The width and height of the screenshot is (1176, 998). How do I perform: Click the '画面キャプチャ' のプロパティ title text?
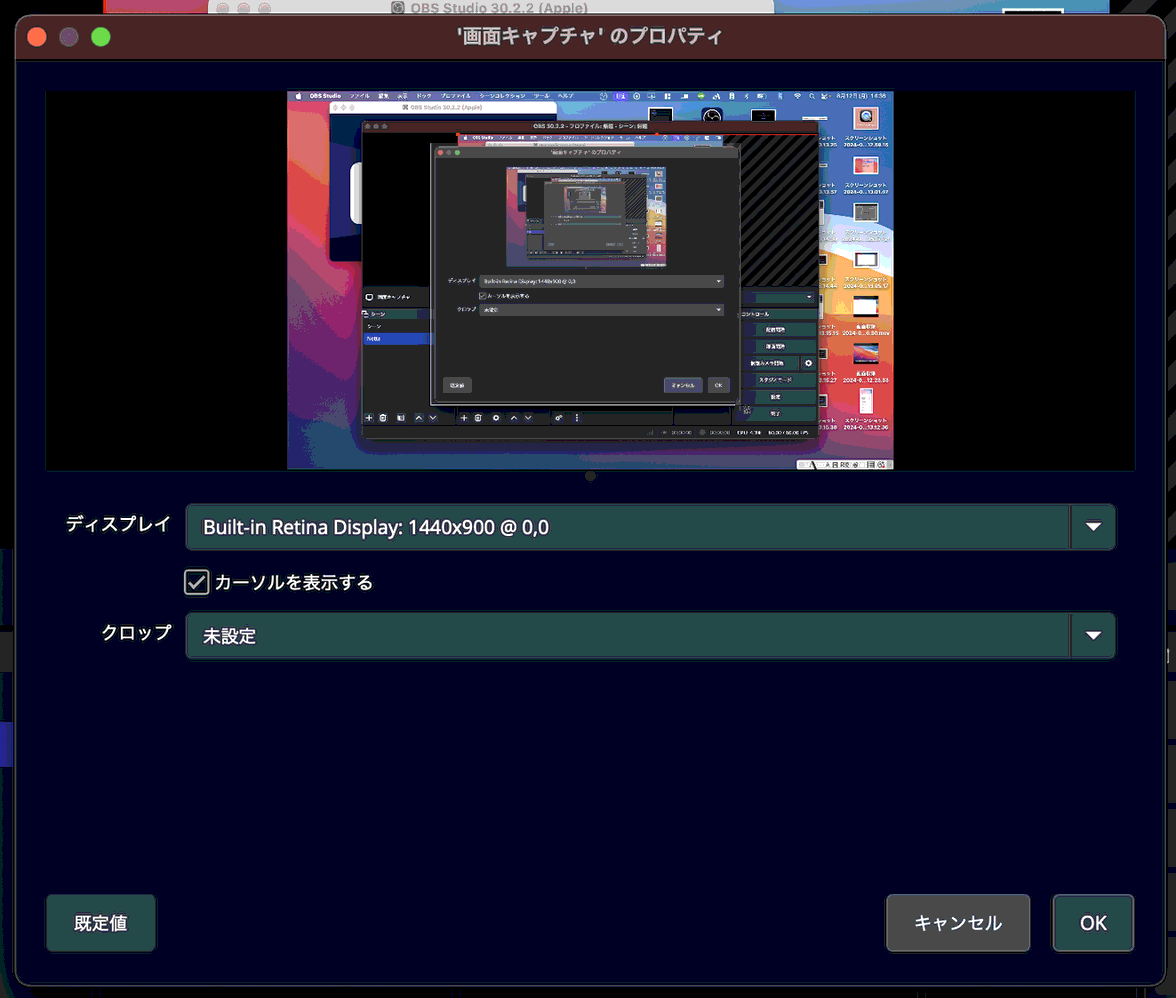tap(590, 36)
